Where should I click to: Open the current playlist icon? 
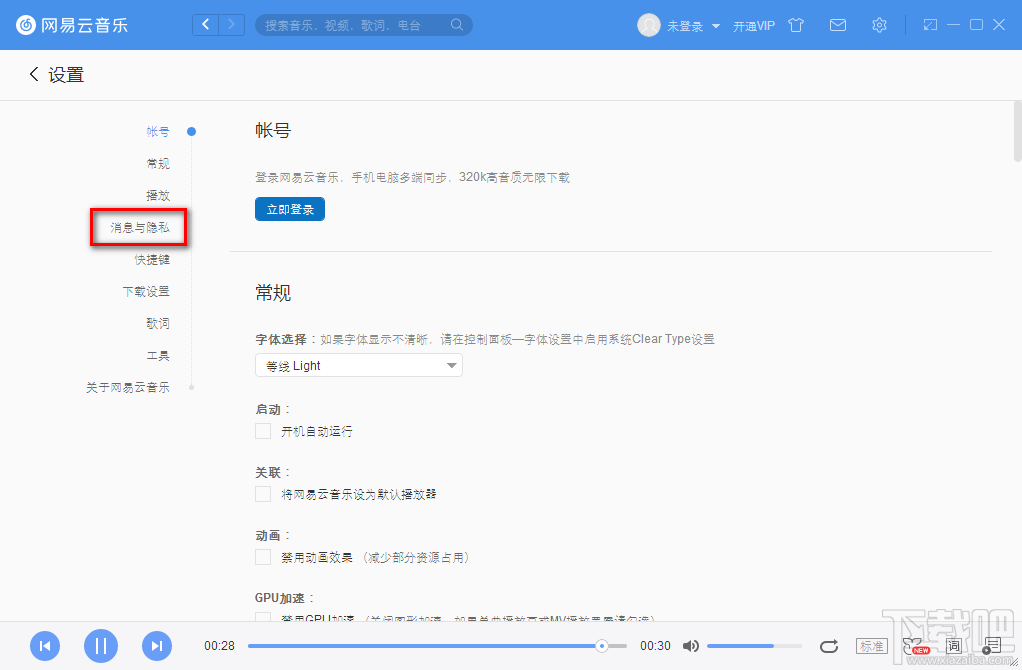coord(992,646)
